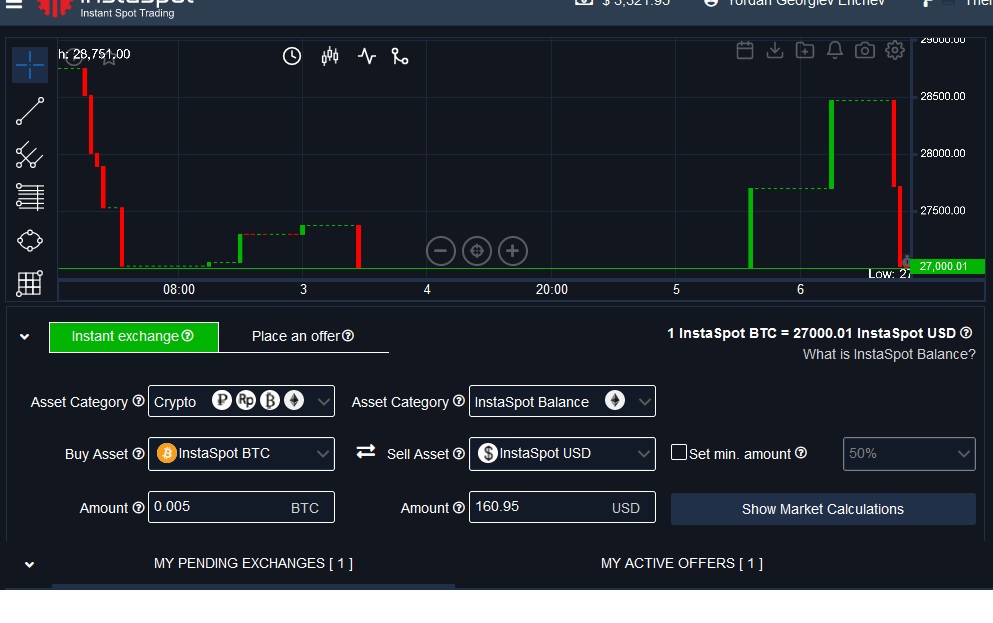Screen dimensions: 993x623
Task: Collapse the exchange form section chevron
Action: [x=25, y=336]
